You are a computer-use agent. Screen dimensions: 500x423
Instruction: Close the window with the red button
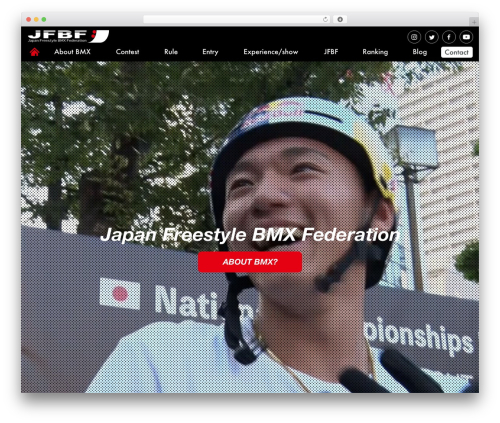point(29,19)
